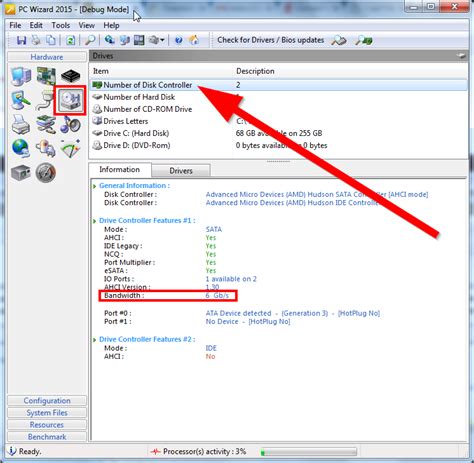Open the Printers hardware icon
This screenshot has width=474, height=463.
click(21, 125)
